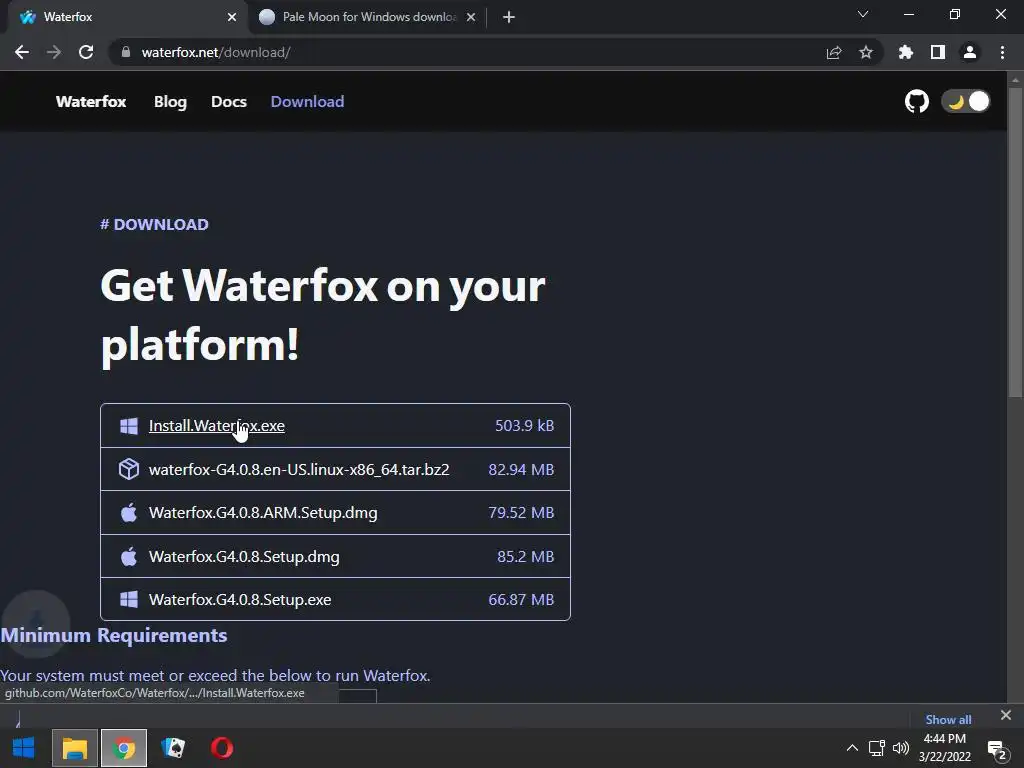Bookmark this page with the star icon
1024x768 pixels.
[866, 52]
